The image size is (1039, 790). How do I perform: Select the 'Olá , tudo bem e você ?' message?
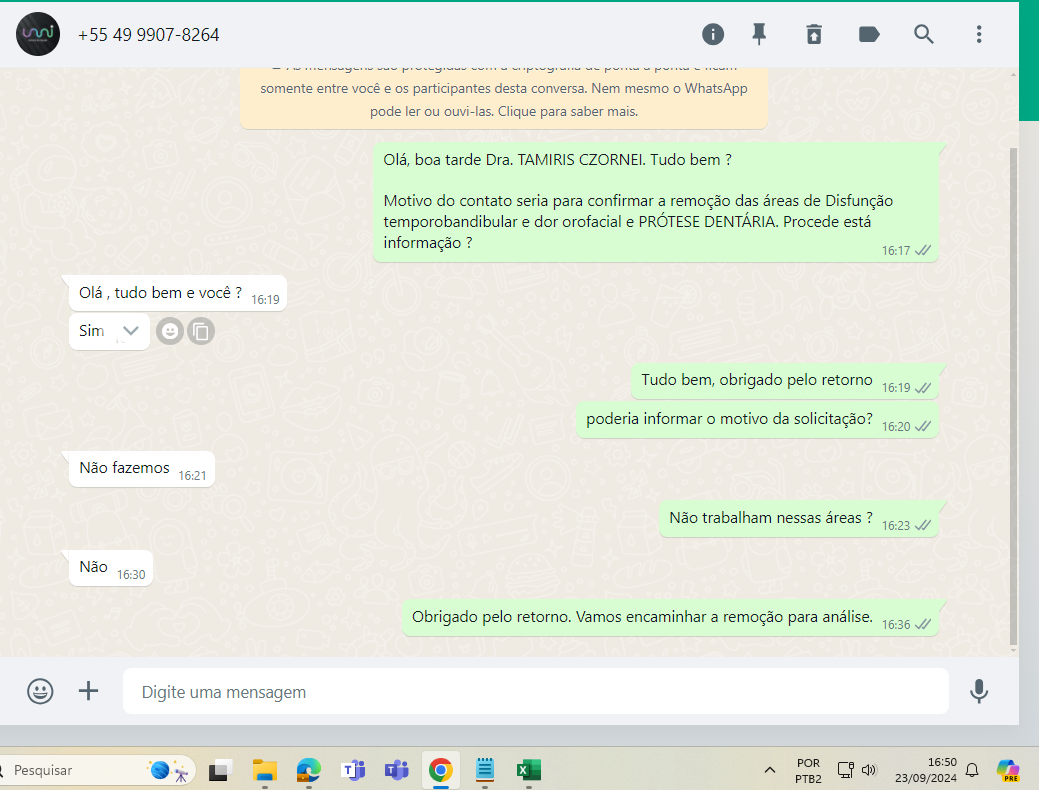(x=178, y=293)
